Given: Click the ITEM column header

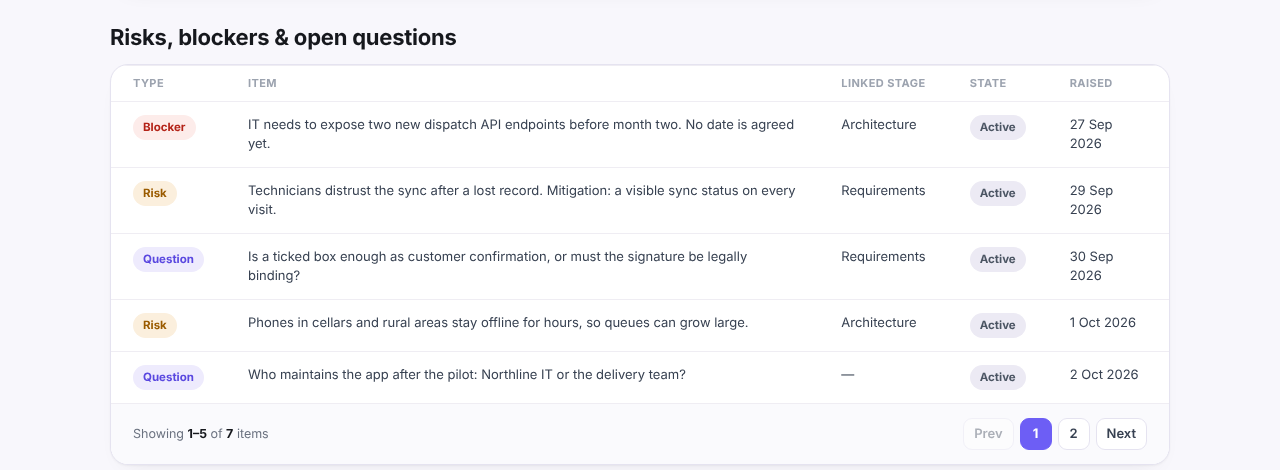Looking at the screenshot, I should (262, 83).
